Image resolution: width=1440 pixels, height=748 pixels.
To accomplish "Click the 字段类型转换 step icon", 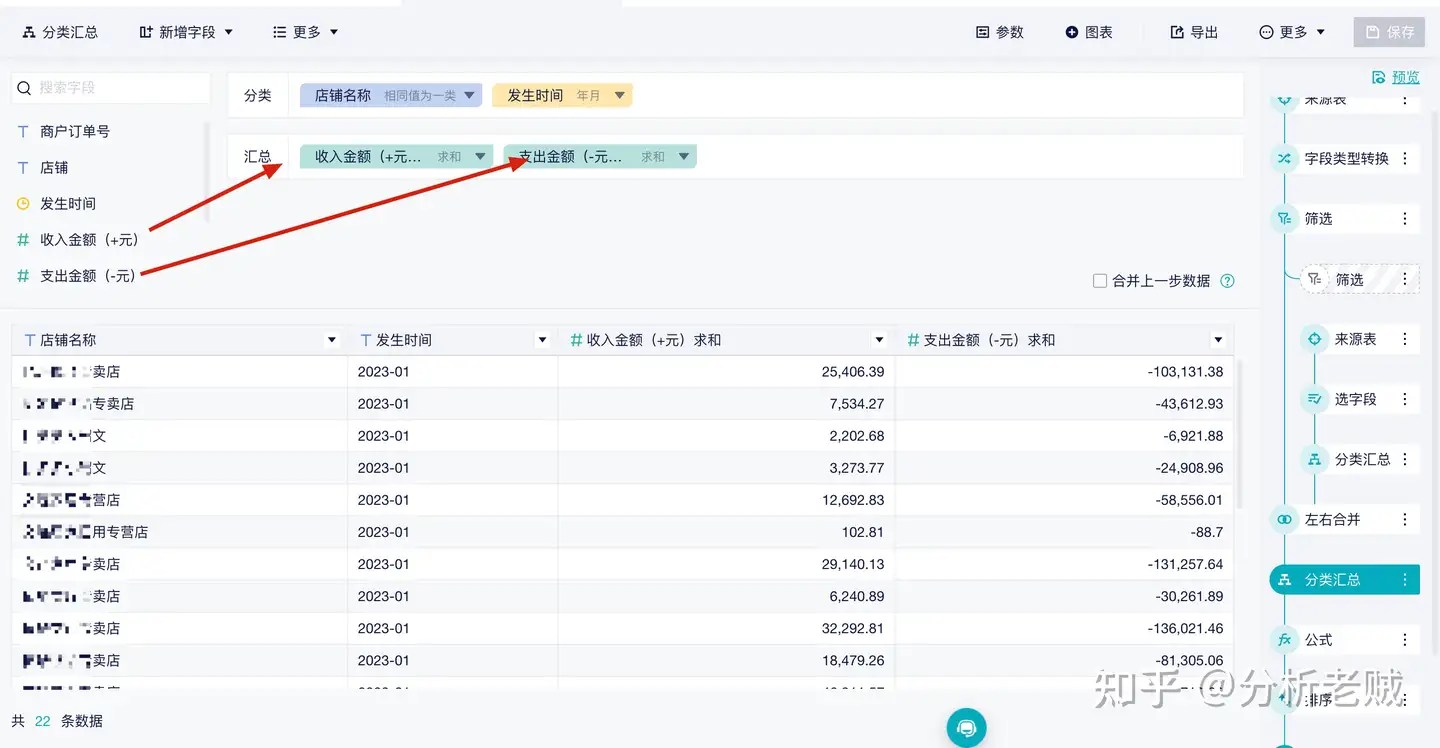I will (1284, 159).
